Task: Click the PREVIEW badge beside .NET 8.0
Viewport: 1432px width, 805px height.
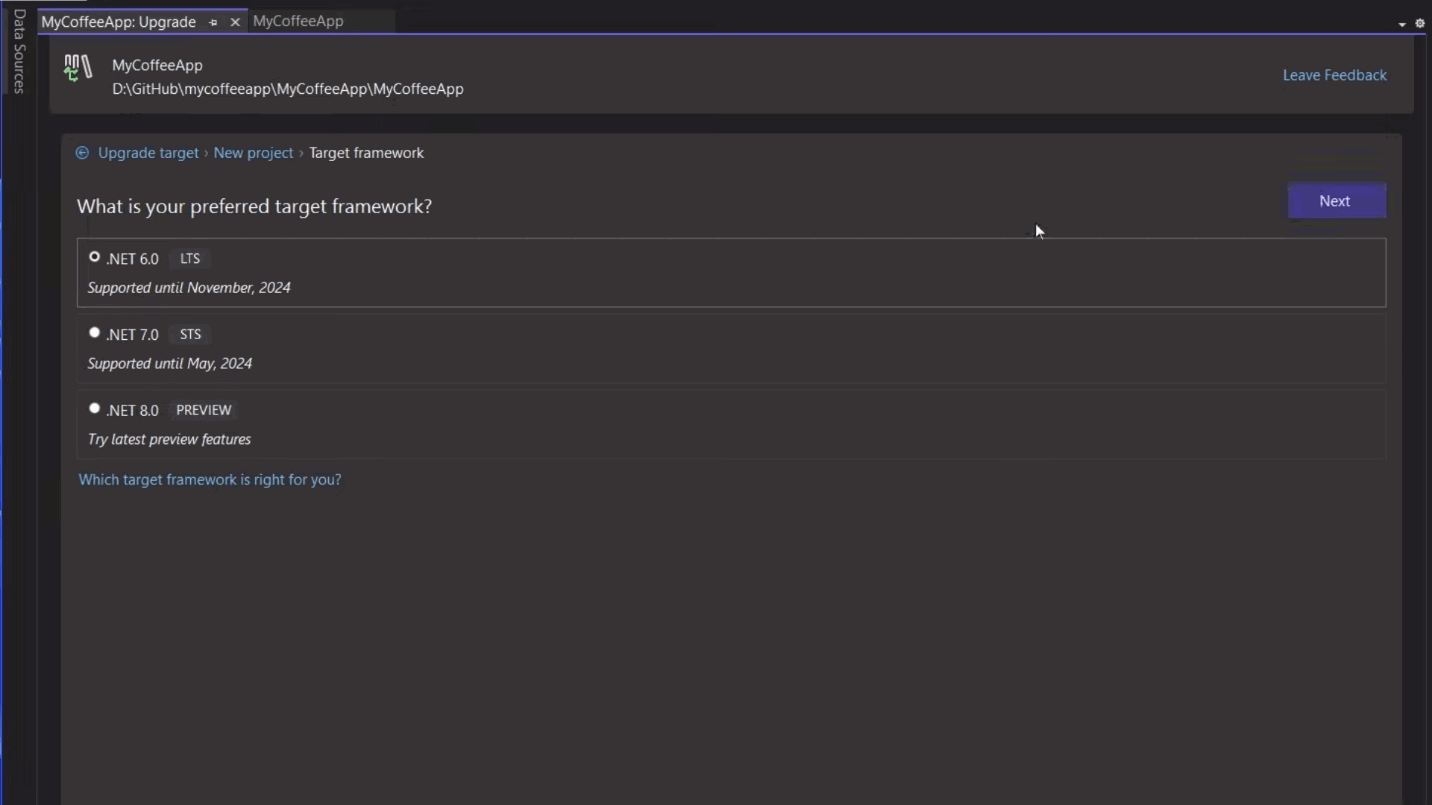Action: tap(203, 409)
